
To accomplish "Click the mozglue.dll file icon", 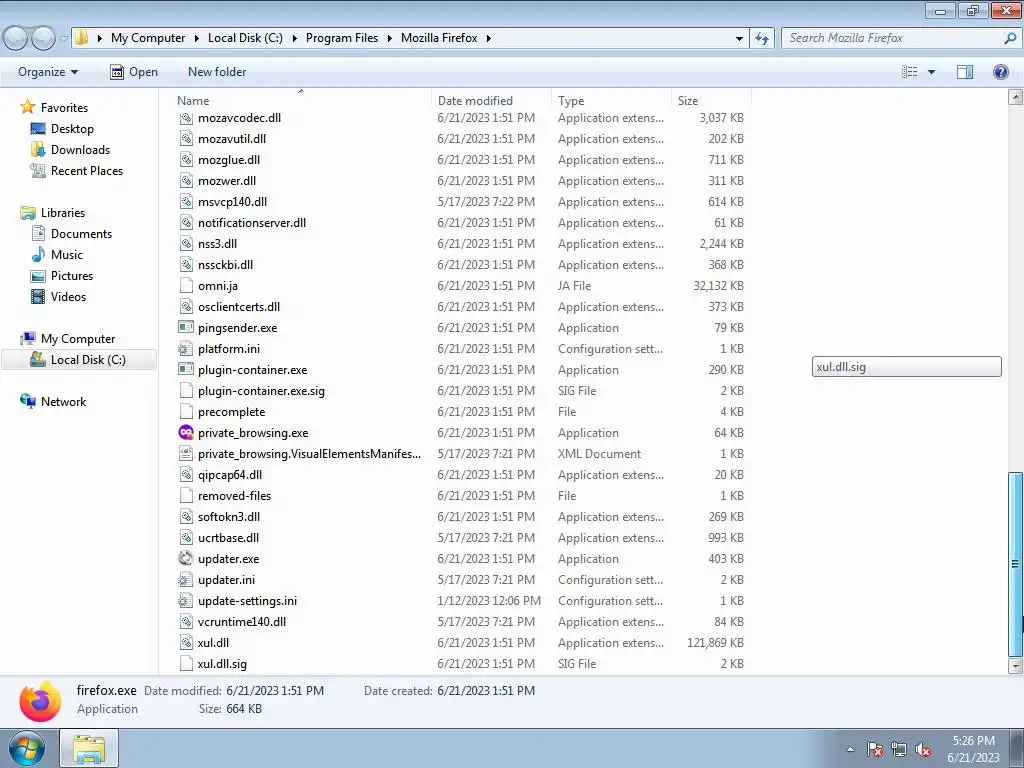I will pos(186,159).
